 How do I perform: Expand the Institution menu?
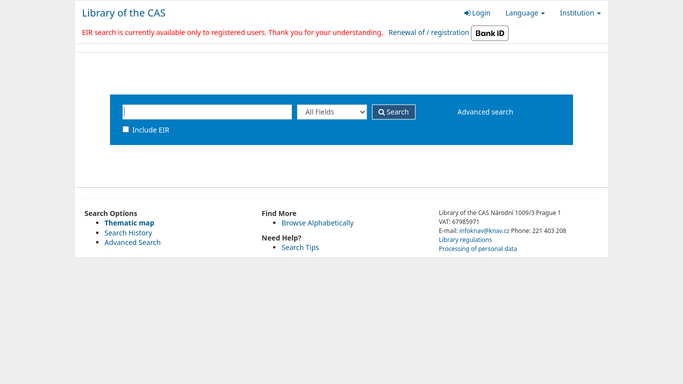pos(580,13)
